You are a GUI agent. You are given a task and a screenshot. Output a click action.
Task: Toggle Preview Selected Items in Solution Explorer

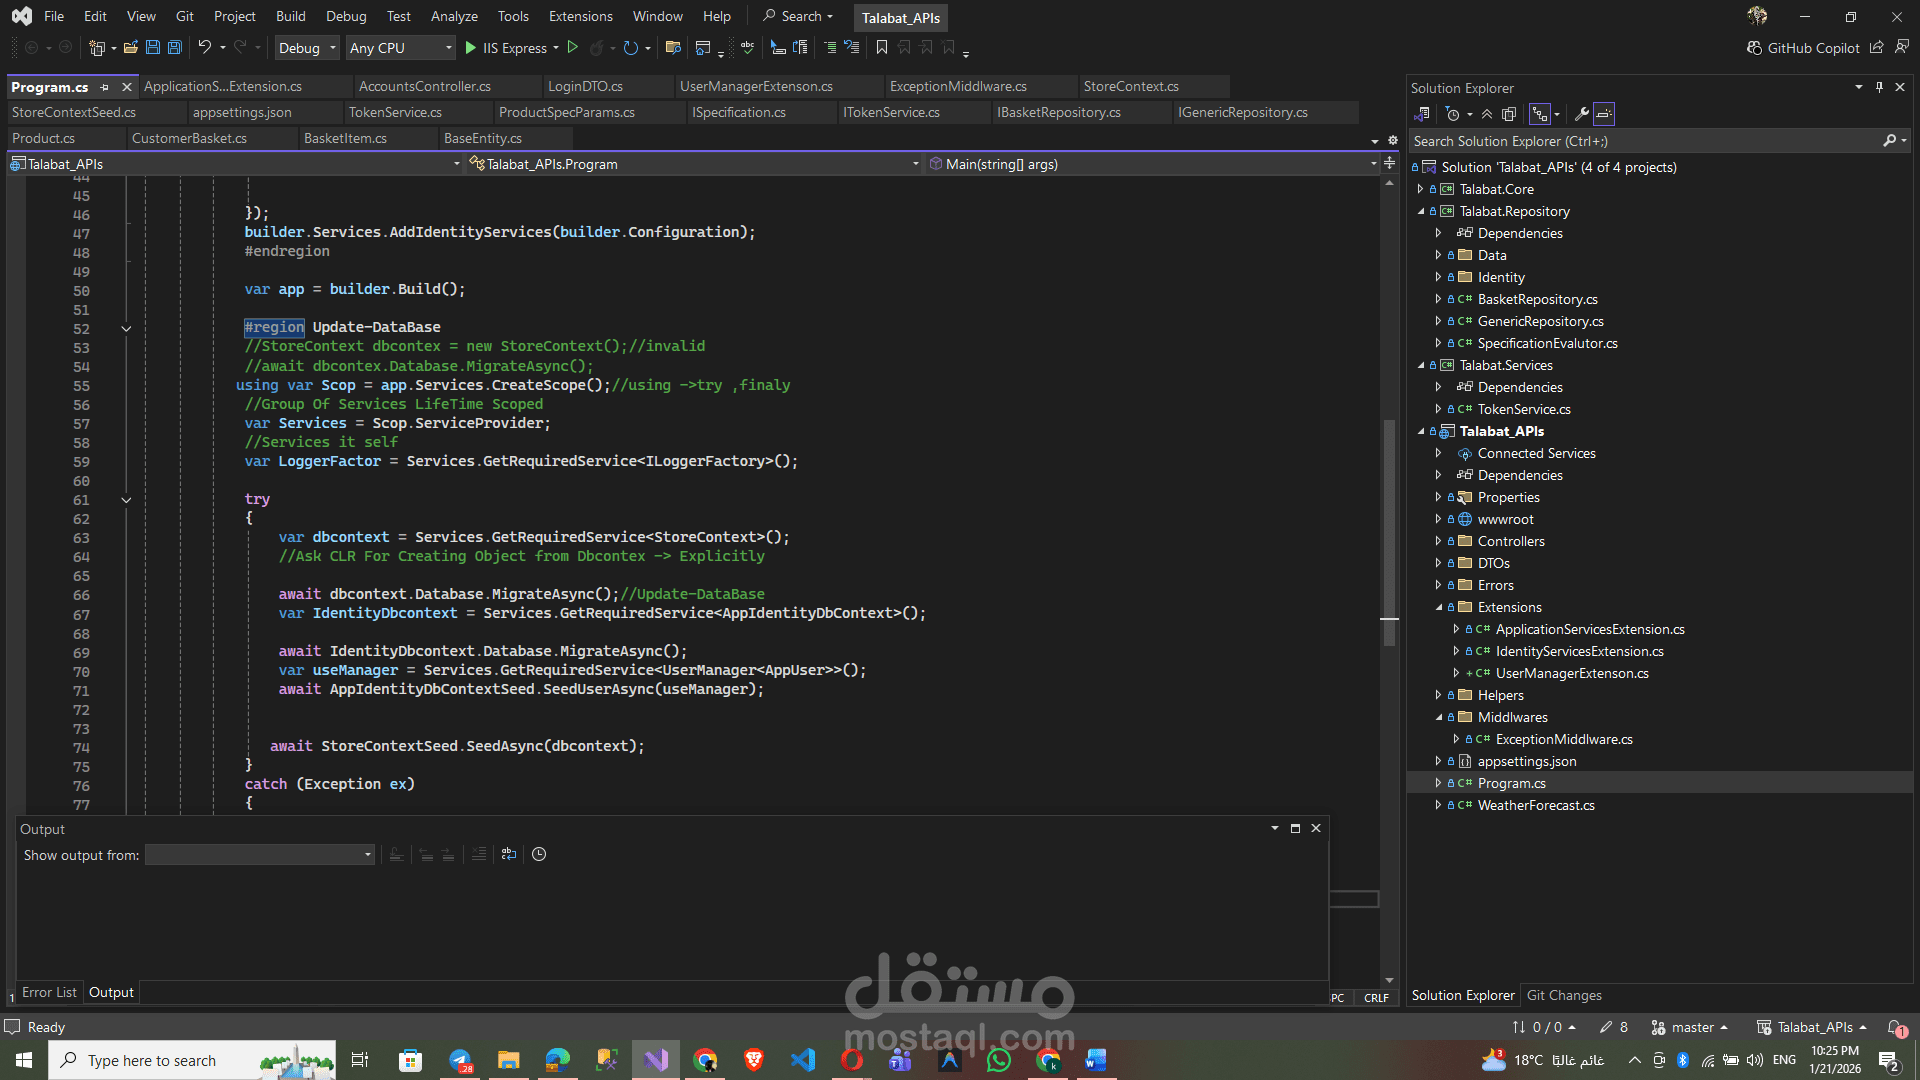pos(1602,114)
